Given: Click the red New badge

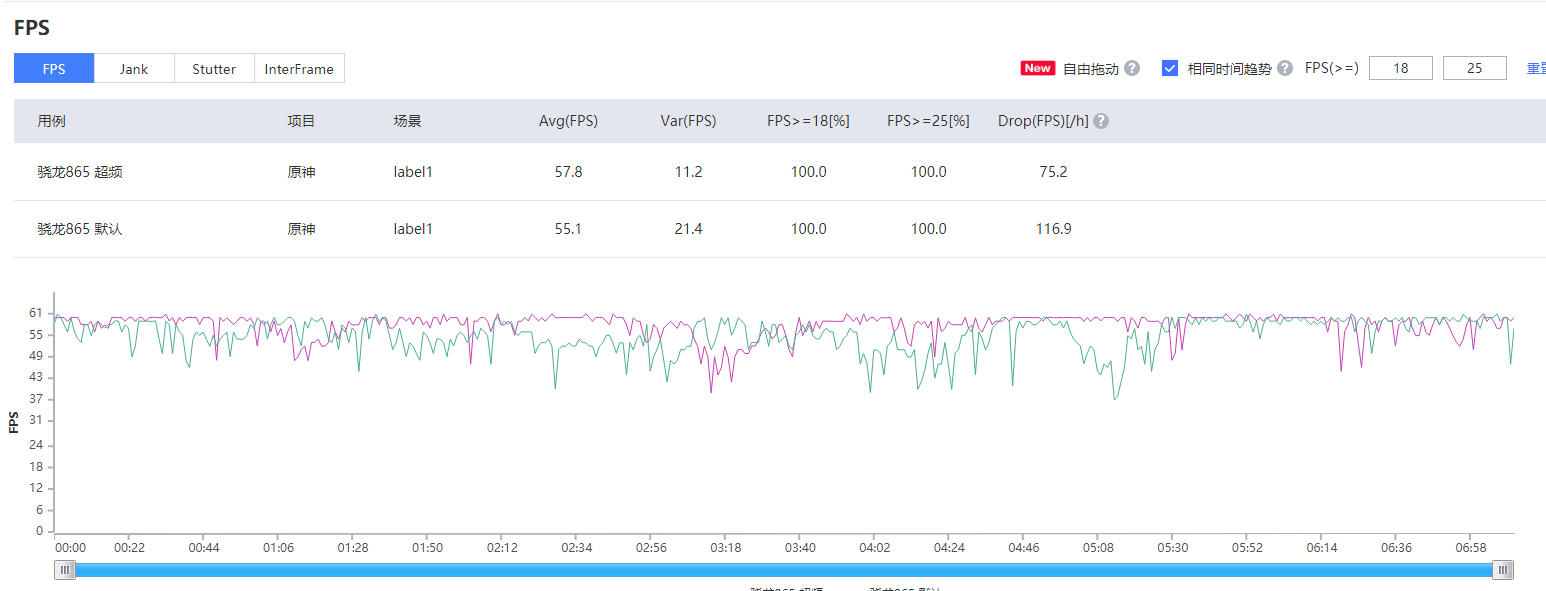Looking at the screenshot, I should 1037,68.
